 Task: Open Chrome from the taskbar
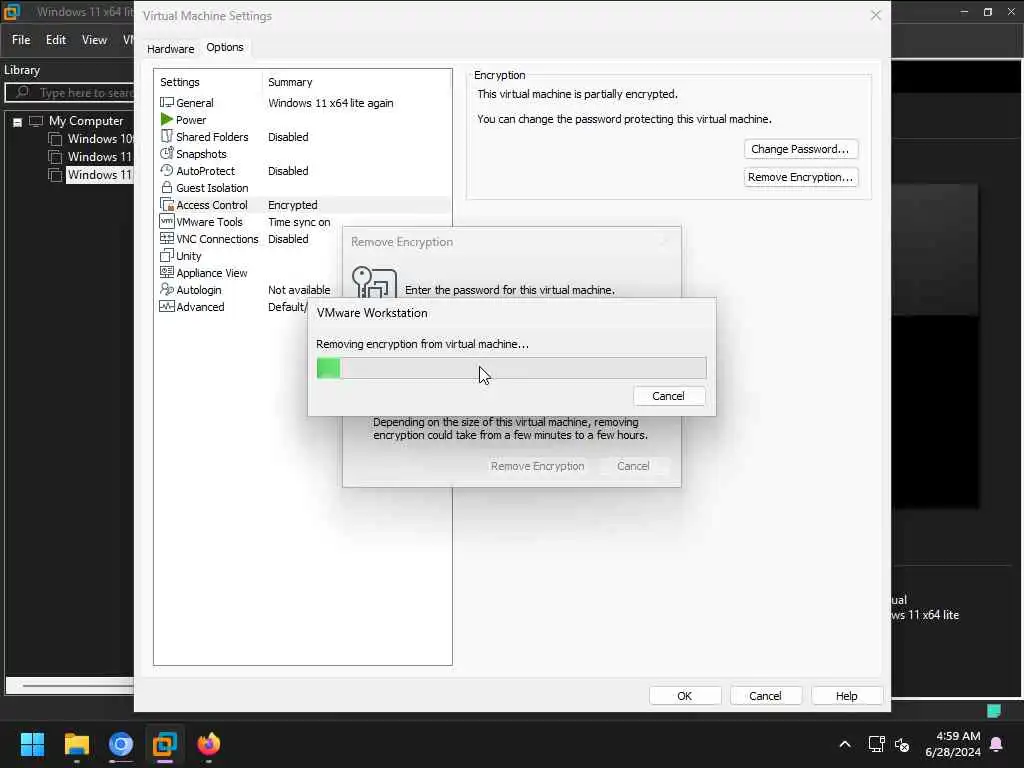(x=121, y=744)
